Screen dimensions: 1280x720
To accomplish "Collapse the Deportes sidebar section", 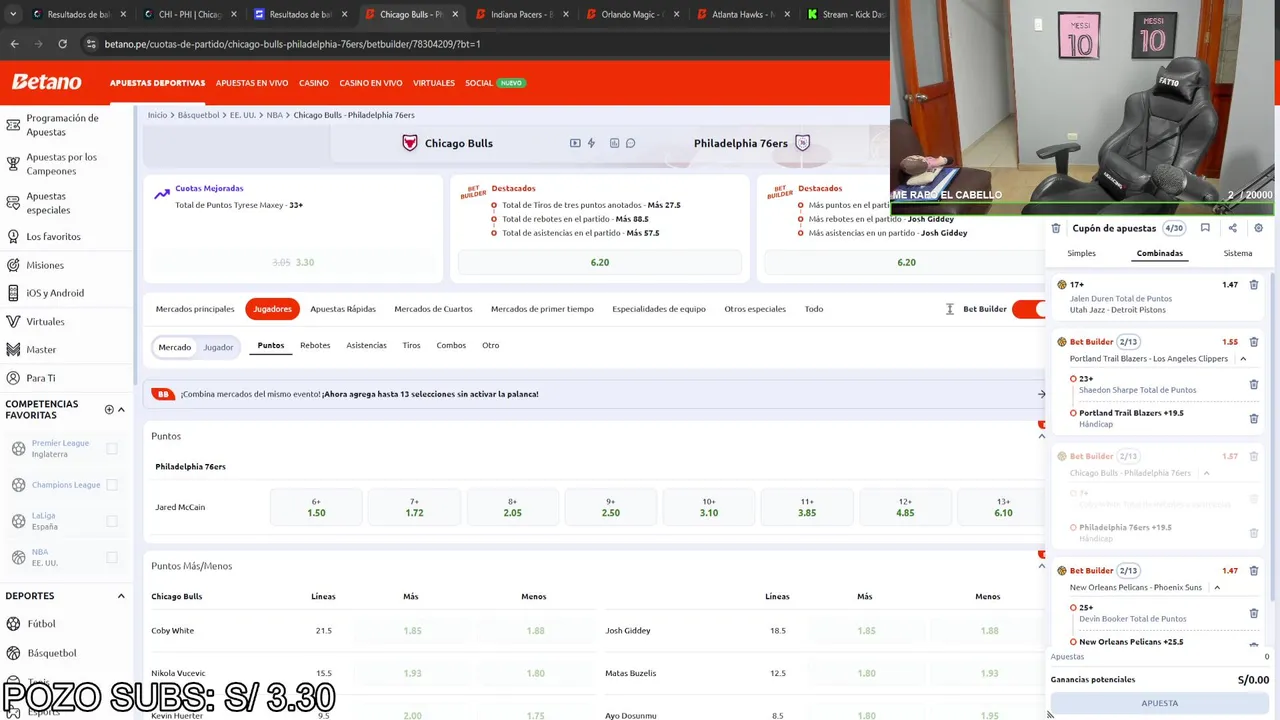I will pos(121,596).
